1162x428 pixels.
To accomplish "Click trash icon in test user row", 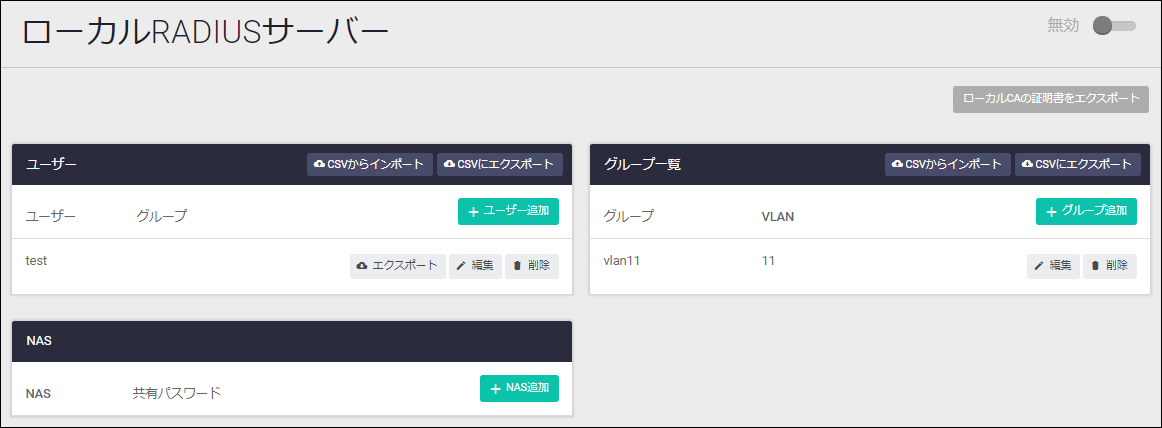I will 517,266.
